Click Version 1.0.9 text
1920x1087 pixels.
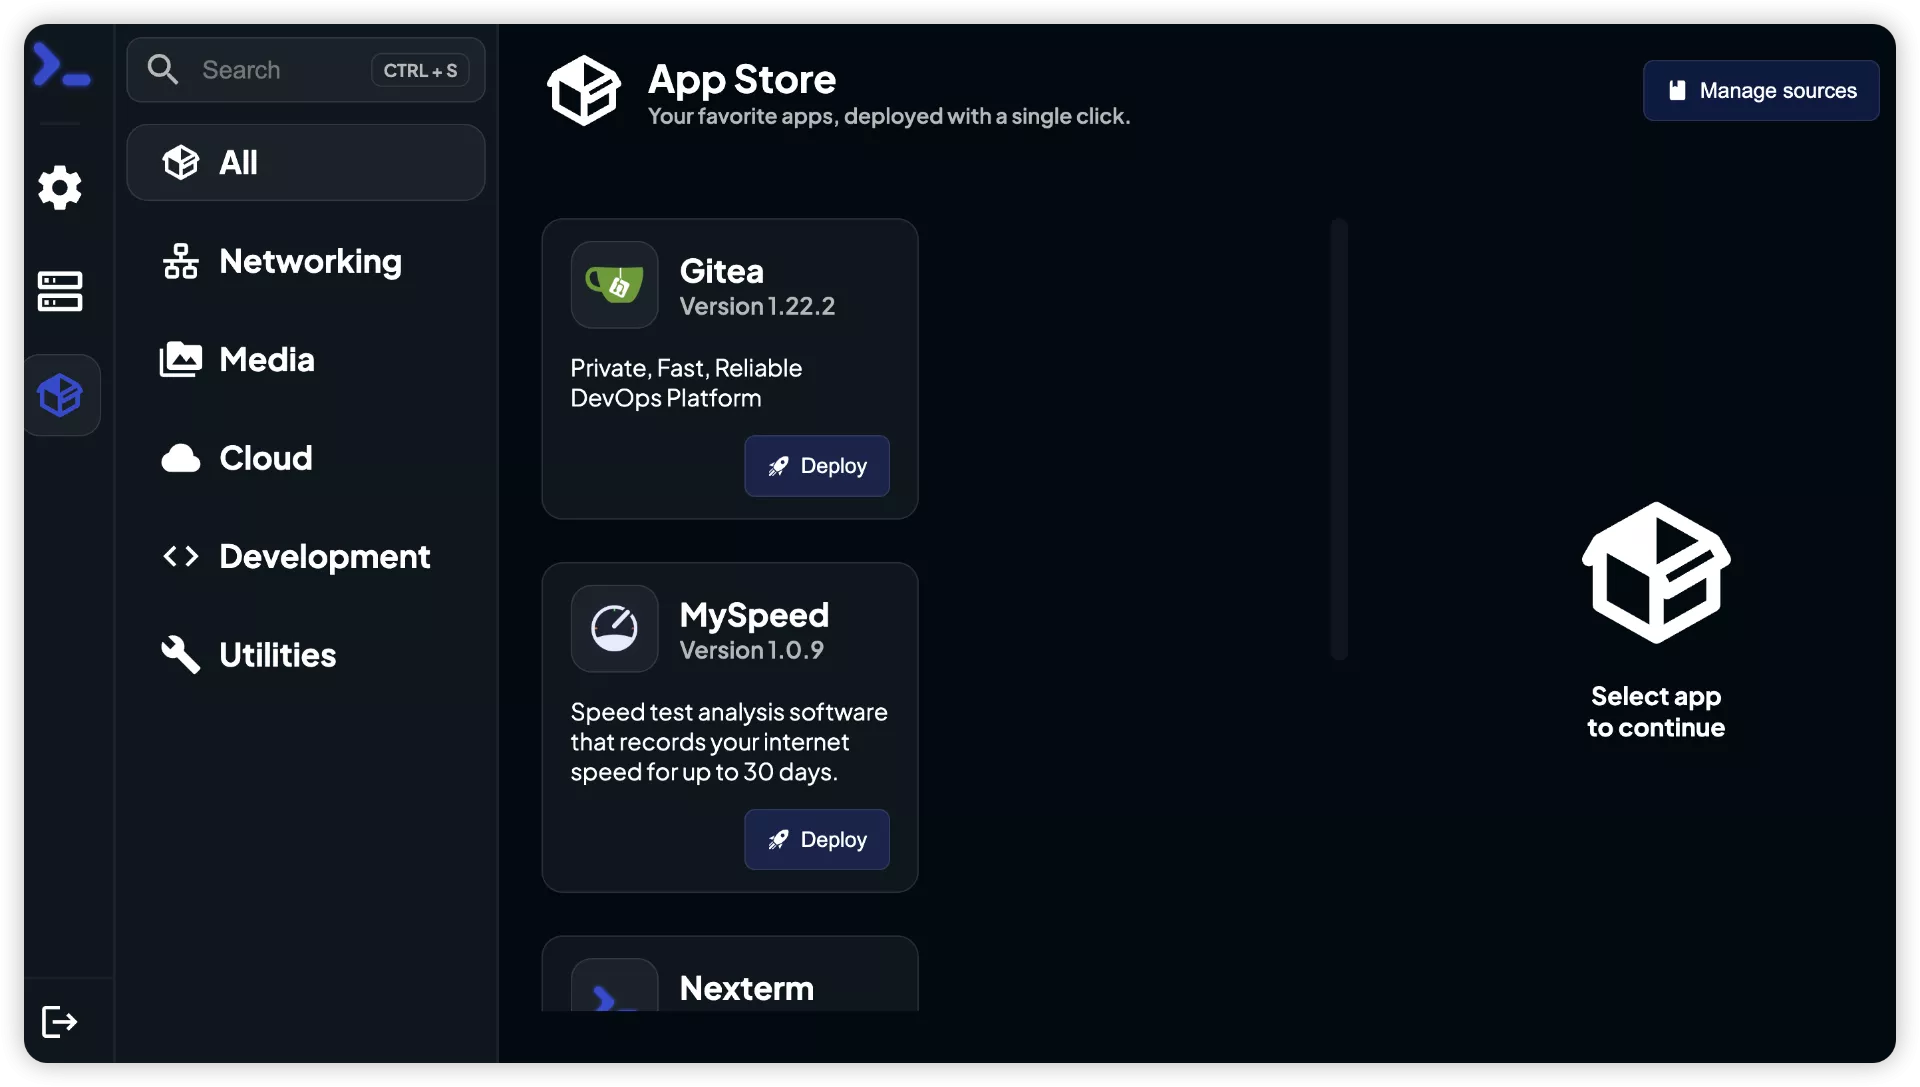[x=751, y=650]
